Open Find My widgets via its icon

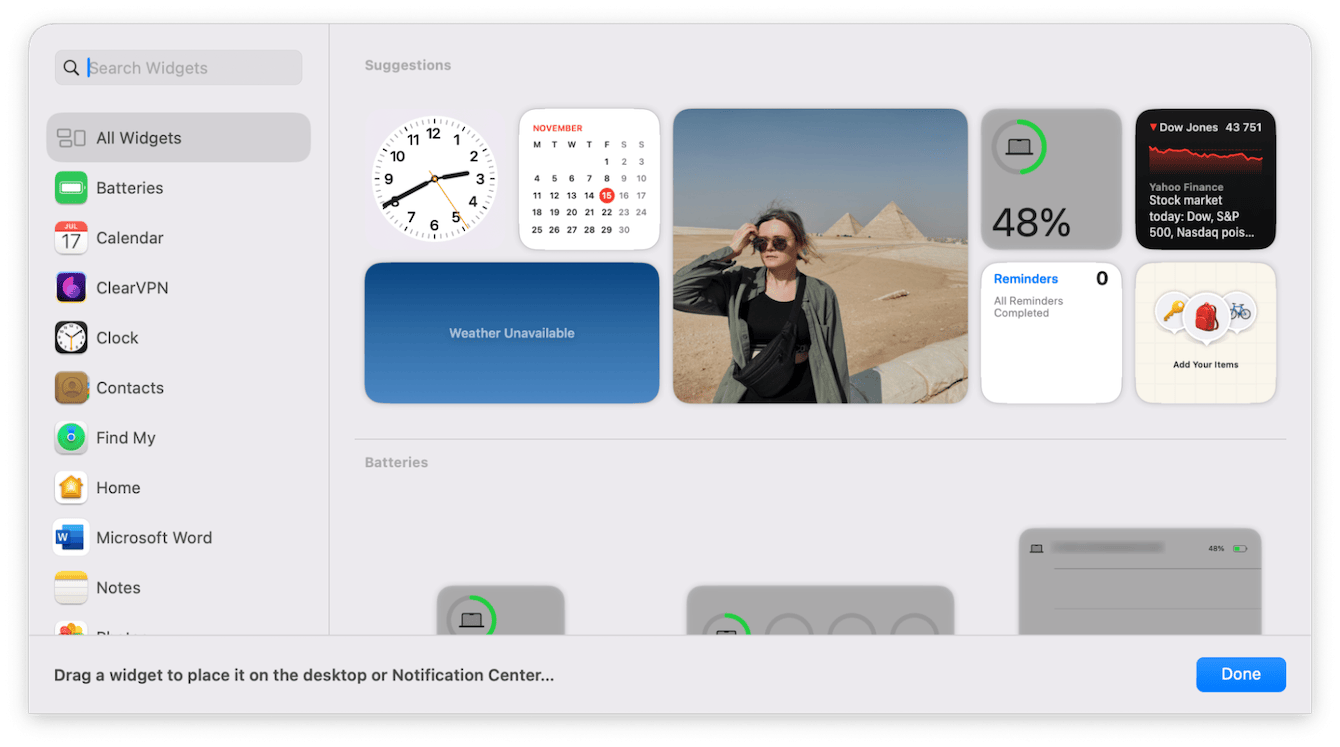click(71, 438)
